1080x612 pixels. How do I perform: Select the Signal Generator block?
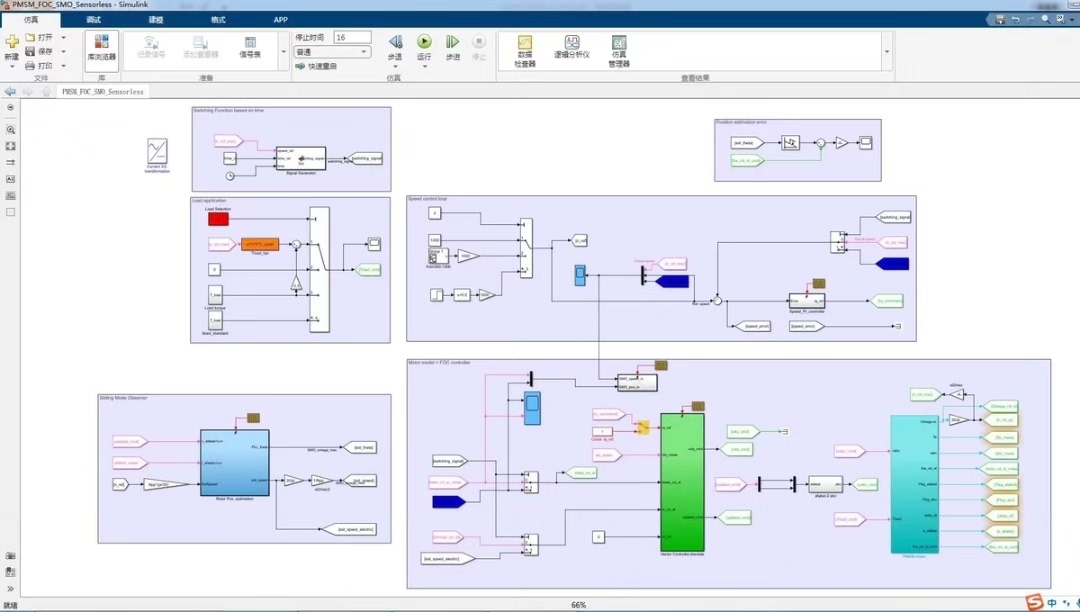[301, 158]
